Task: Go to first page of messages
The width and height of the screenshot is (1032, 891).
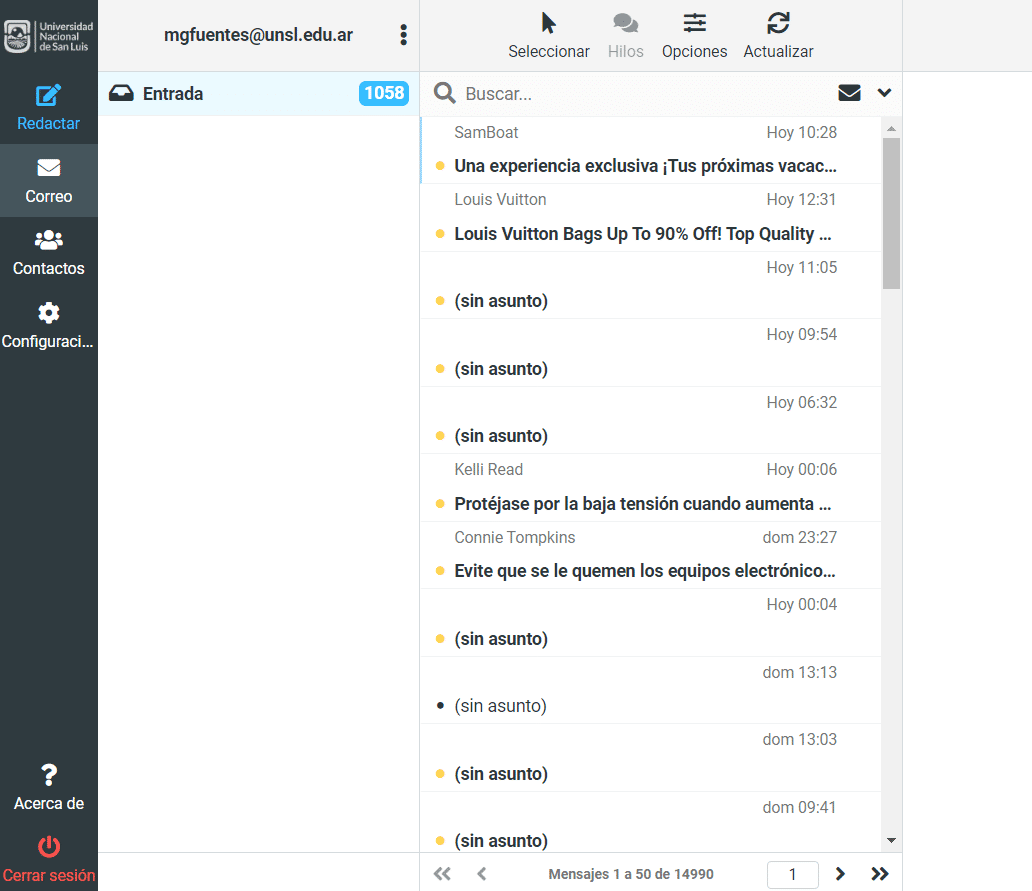Action: [442, 874]
